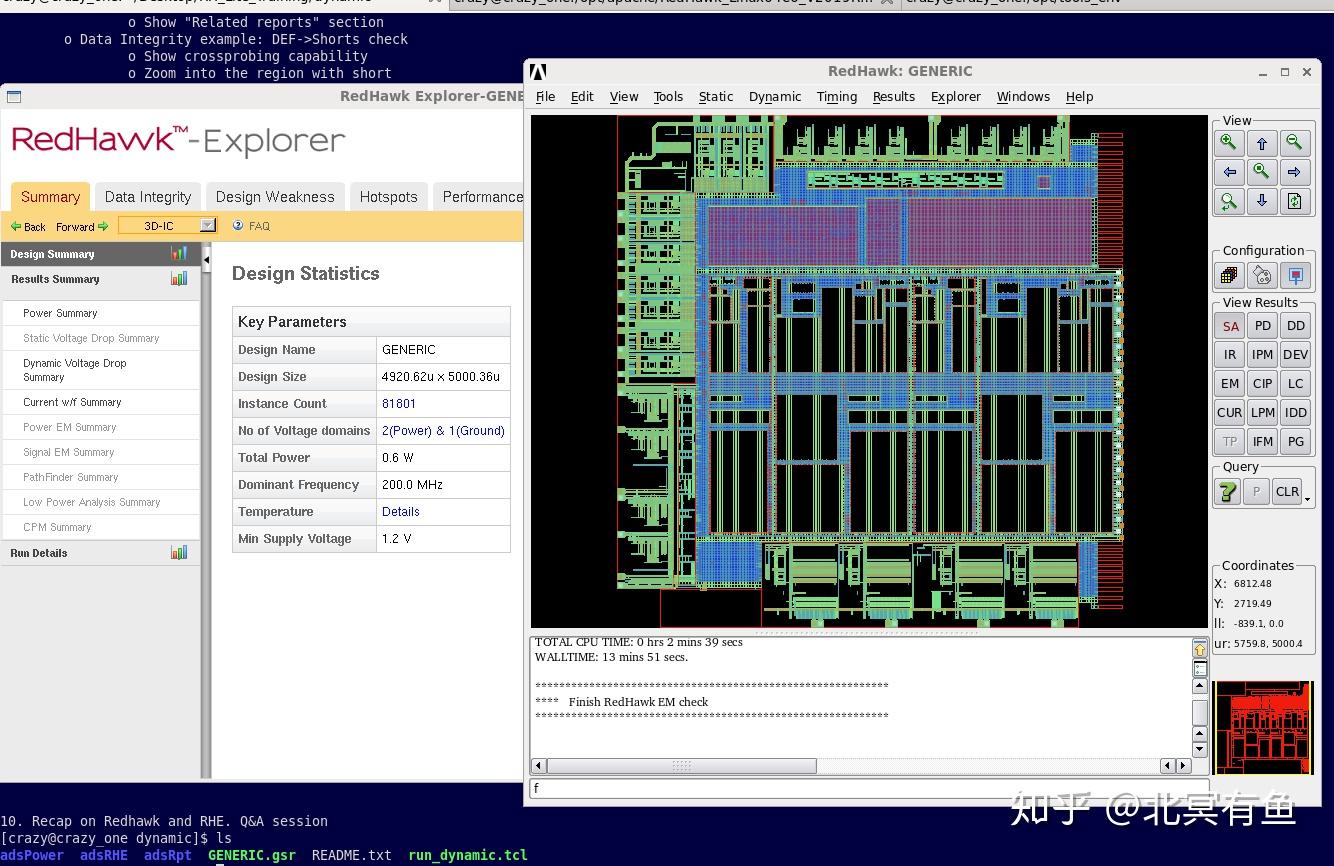The image size is (1334, 866).
Task: Open the Temperature Details link
Action: coord(400,512)
